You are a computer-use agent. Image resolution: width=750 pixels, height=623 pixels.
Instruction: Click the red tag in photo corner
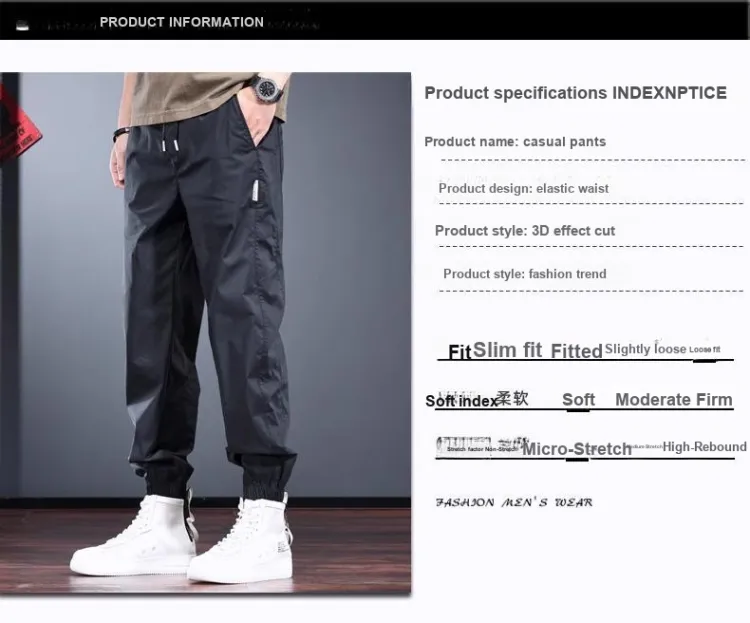18,127
